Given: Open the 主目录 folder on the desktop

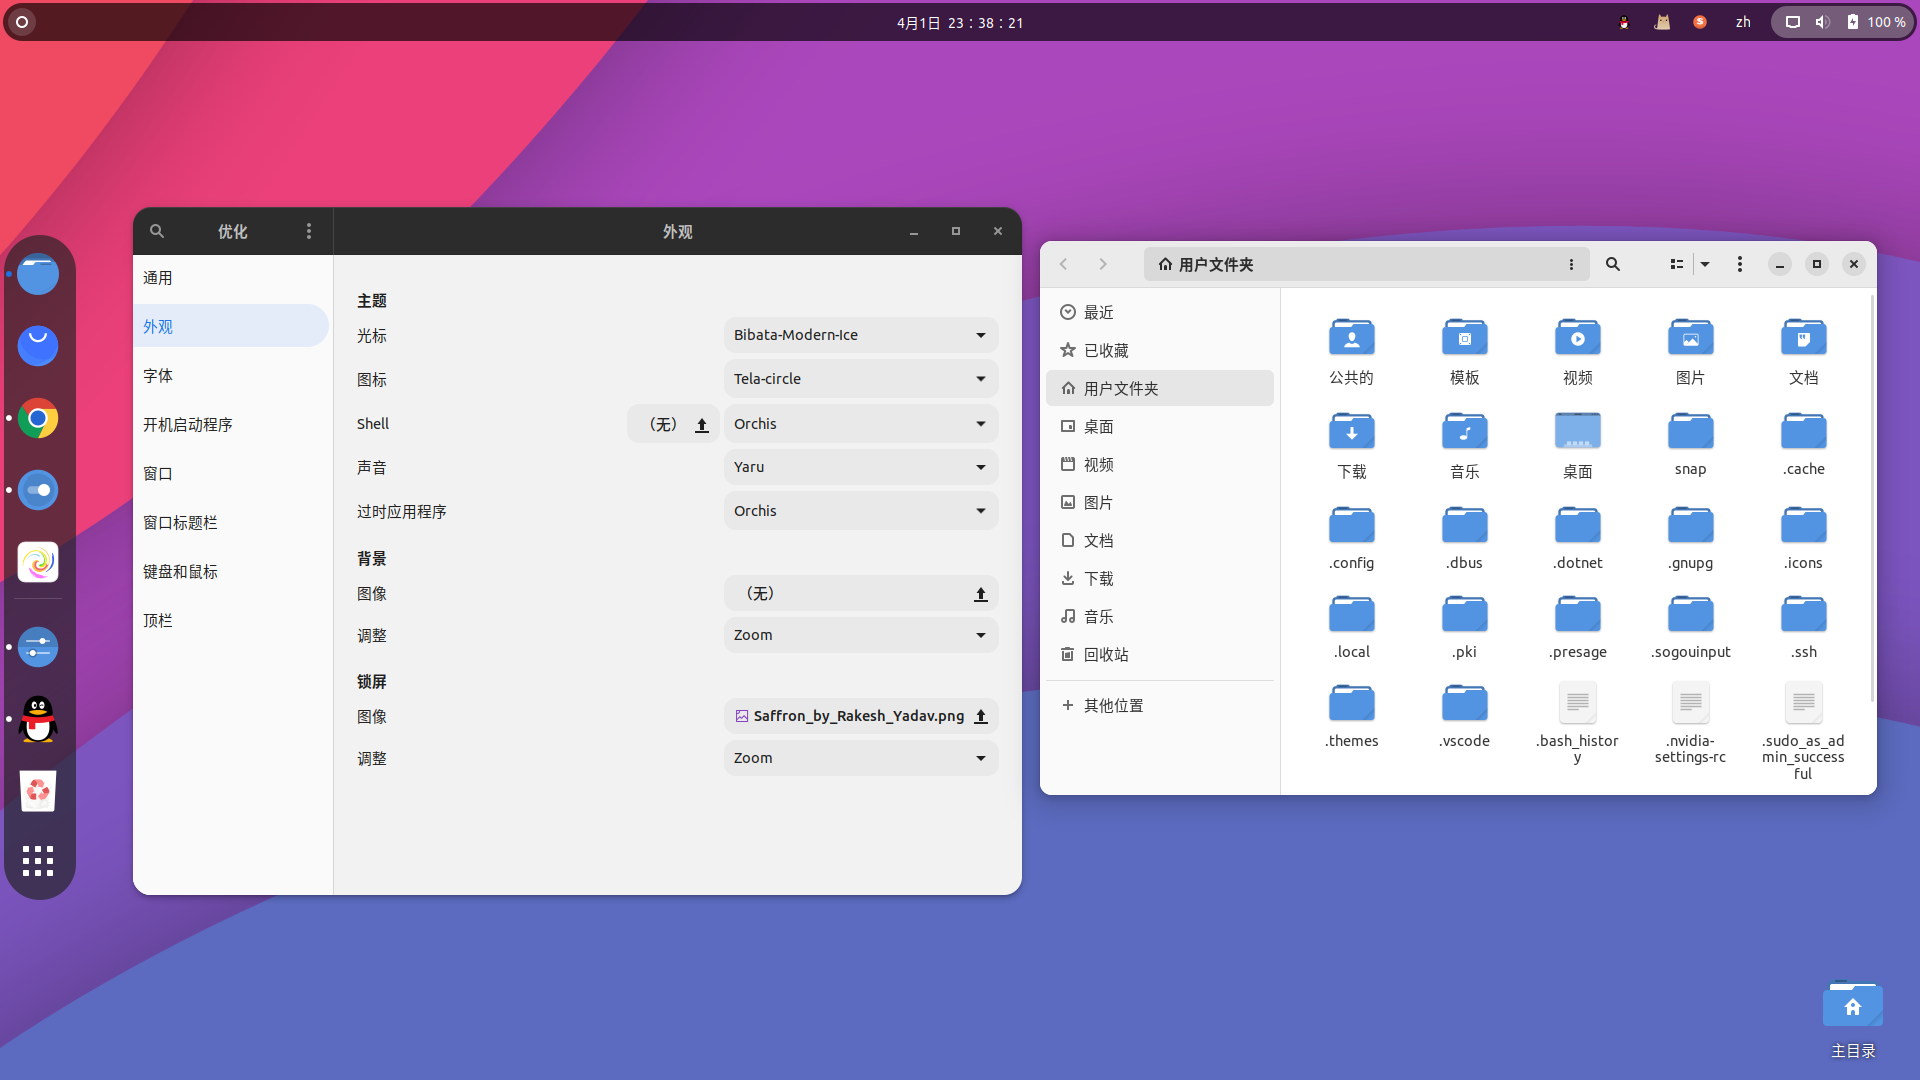Looking at the screenshot, I should [x=1852, y=1005].
